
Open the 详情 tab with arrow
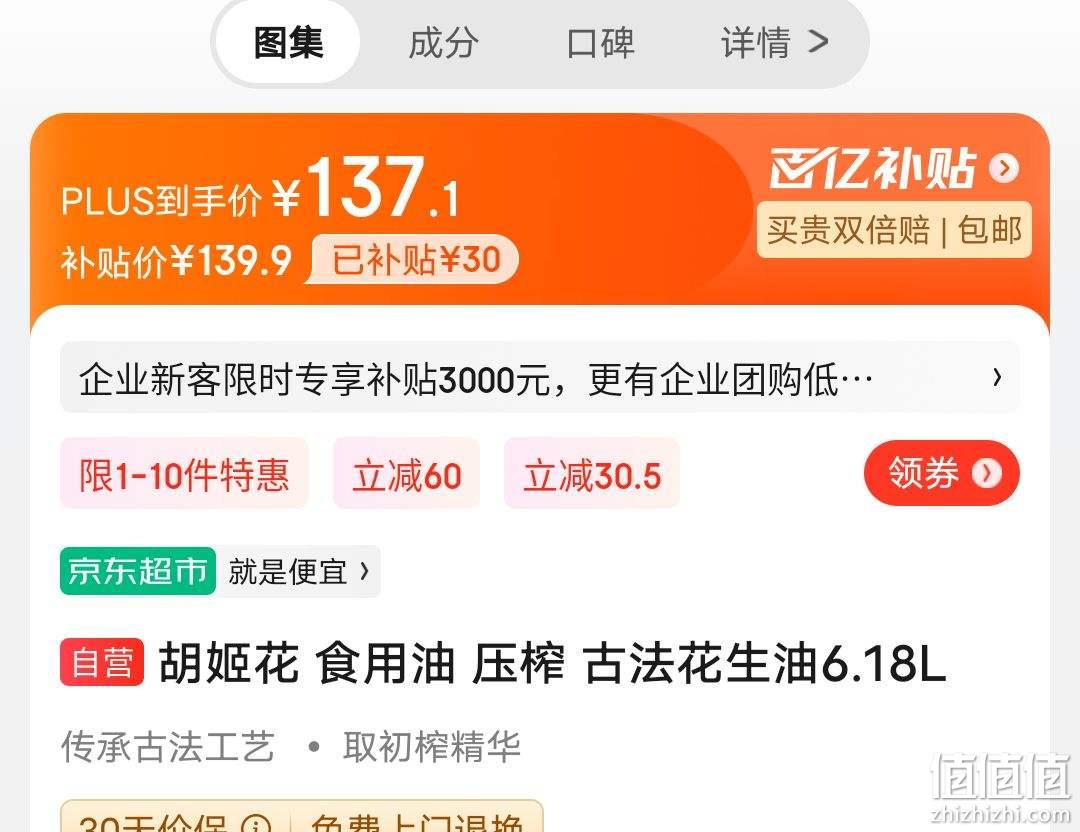[x=774, y=43]
